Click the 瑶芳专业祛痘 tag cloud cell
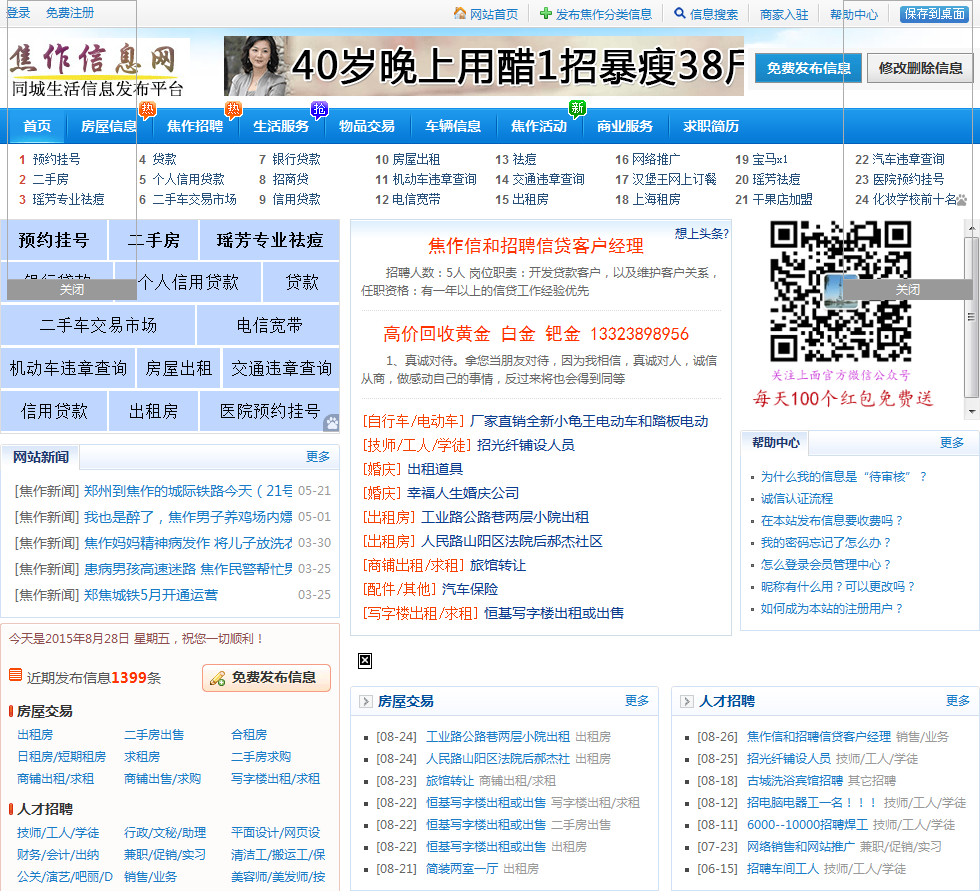The width and height of the screenshot is (980, 891). pos(269,240)
